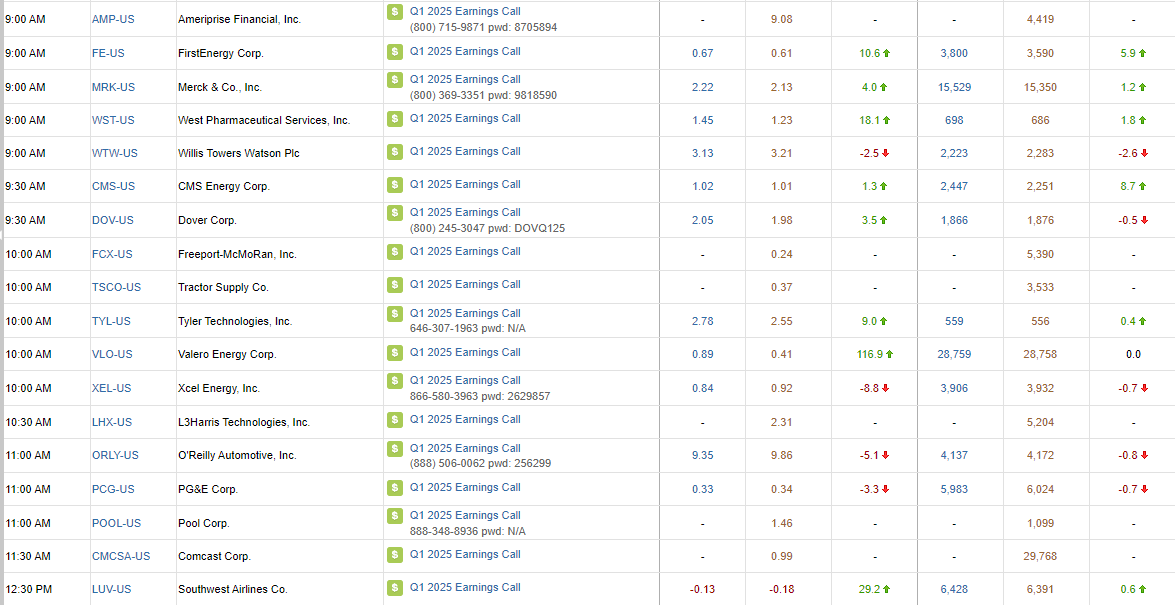This screenshot has width=1175, height=605.
Task: Open the WST-US ticker link
Action: 113,120
